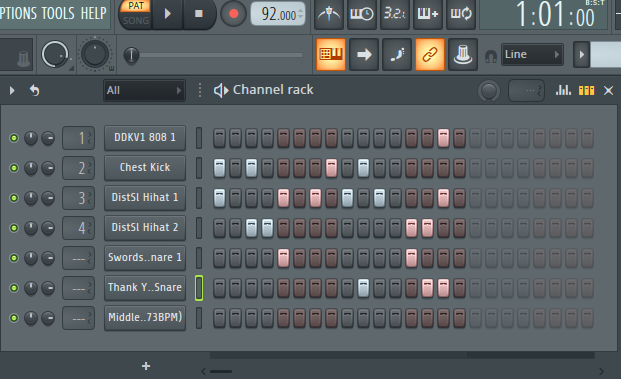The image size is (621, 379).
Task: Mute the DistSl Hihat 1 channel
Action: tap(14, 198)
